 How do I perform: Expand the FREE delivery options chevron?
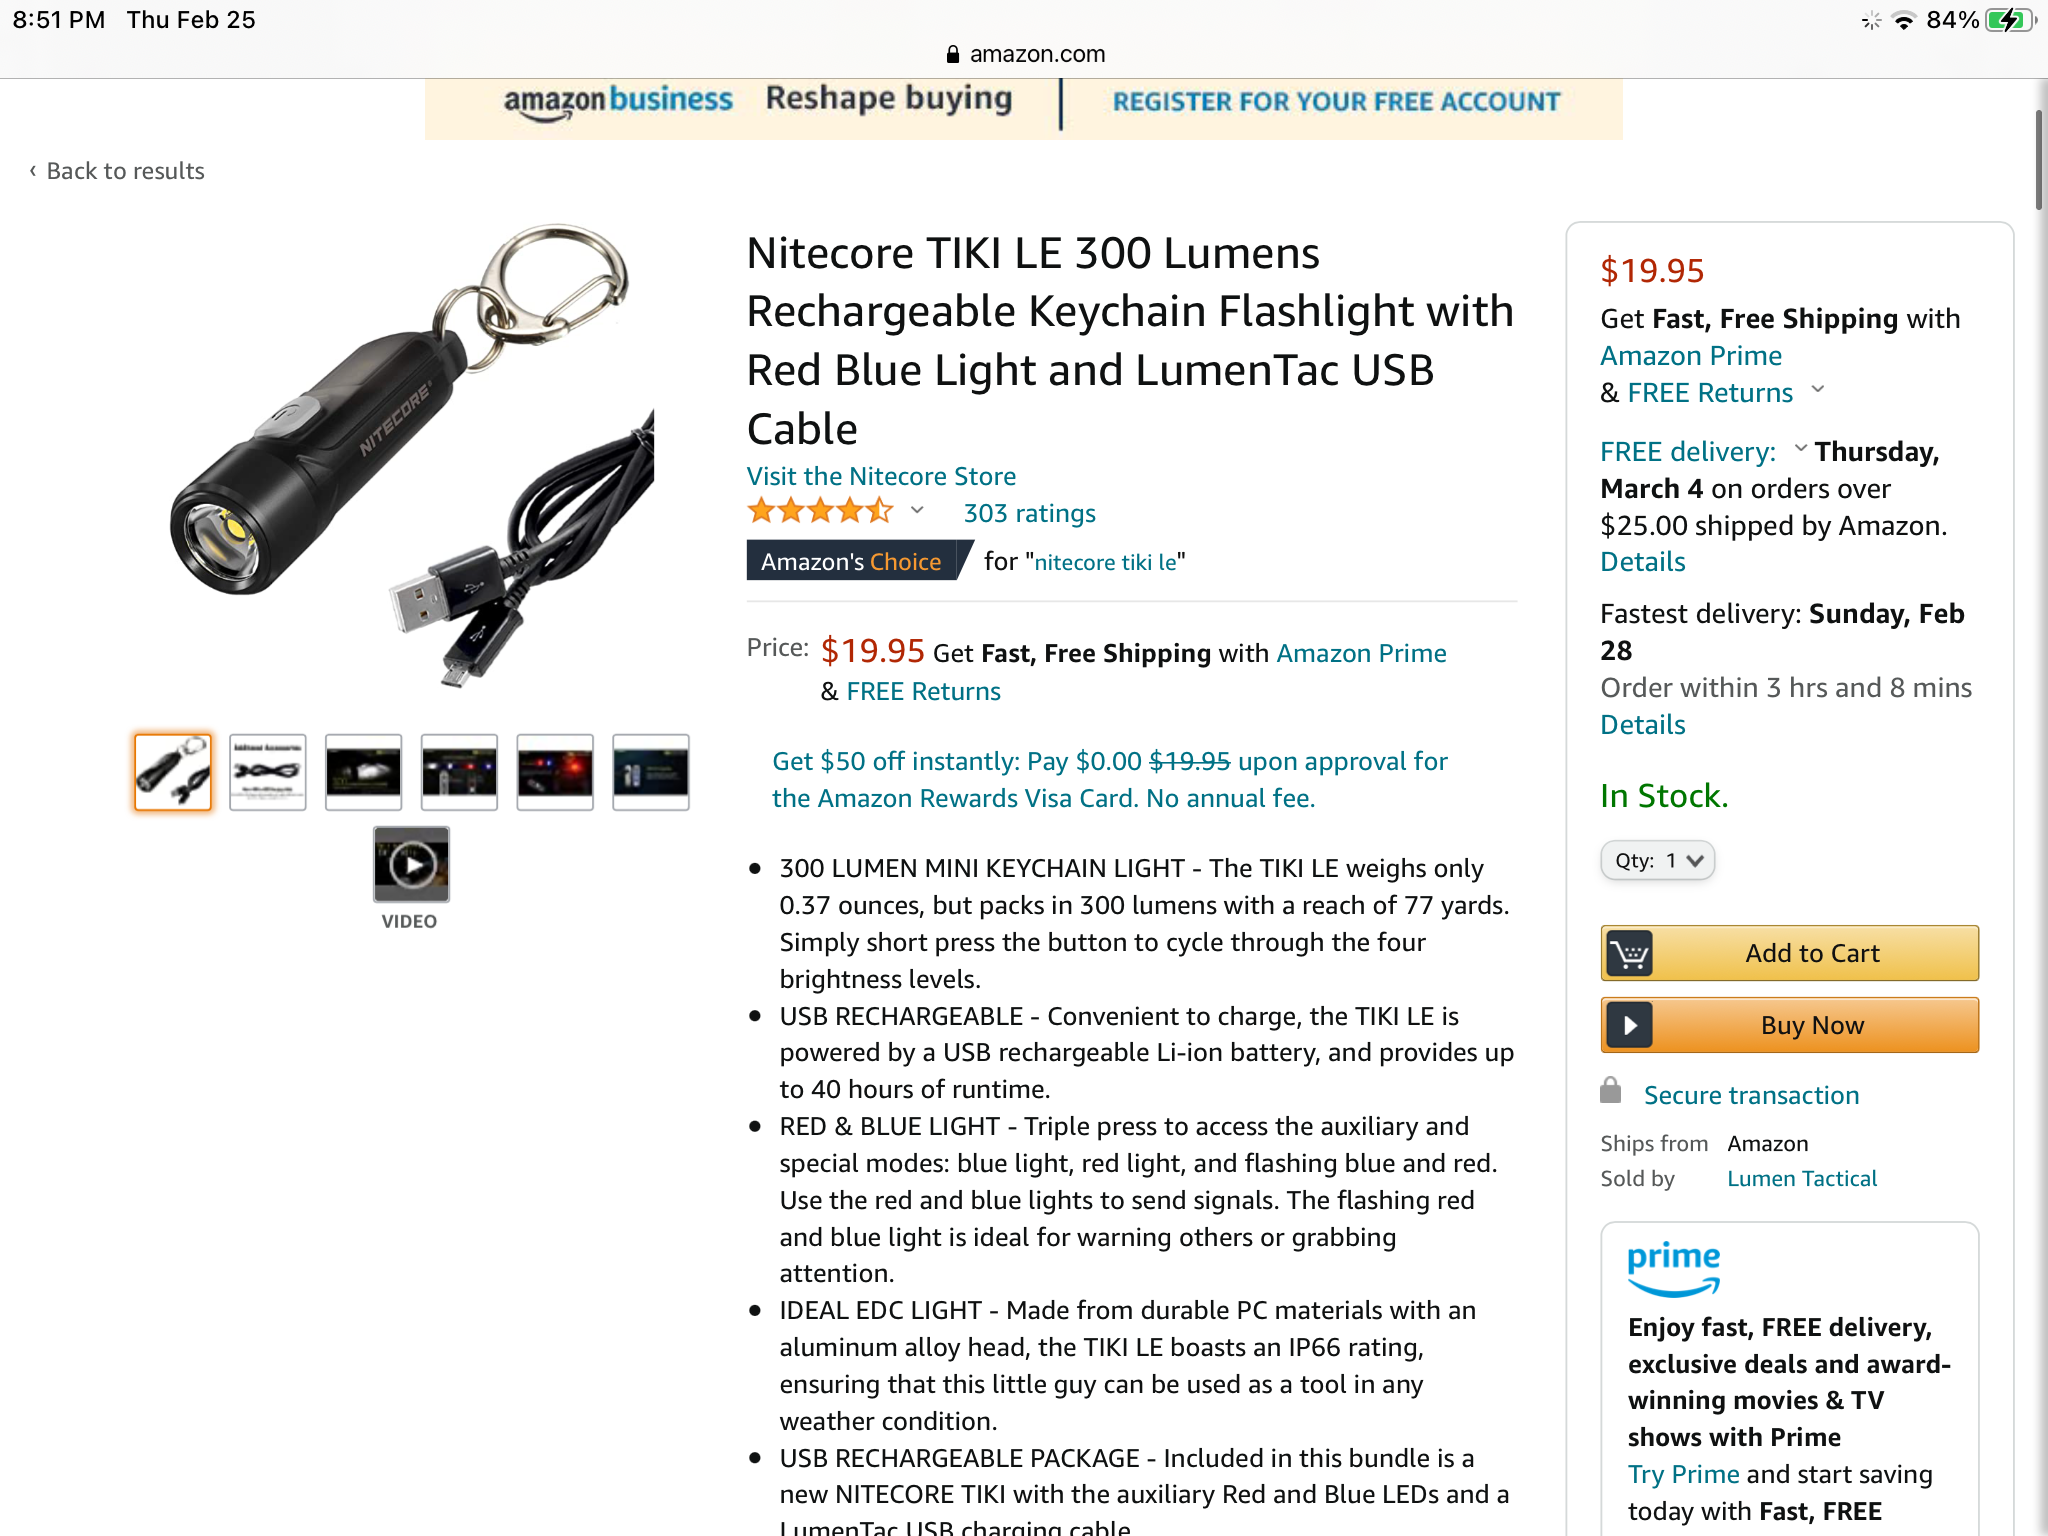point(1800,448)
